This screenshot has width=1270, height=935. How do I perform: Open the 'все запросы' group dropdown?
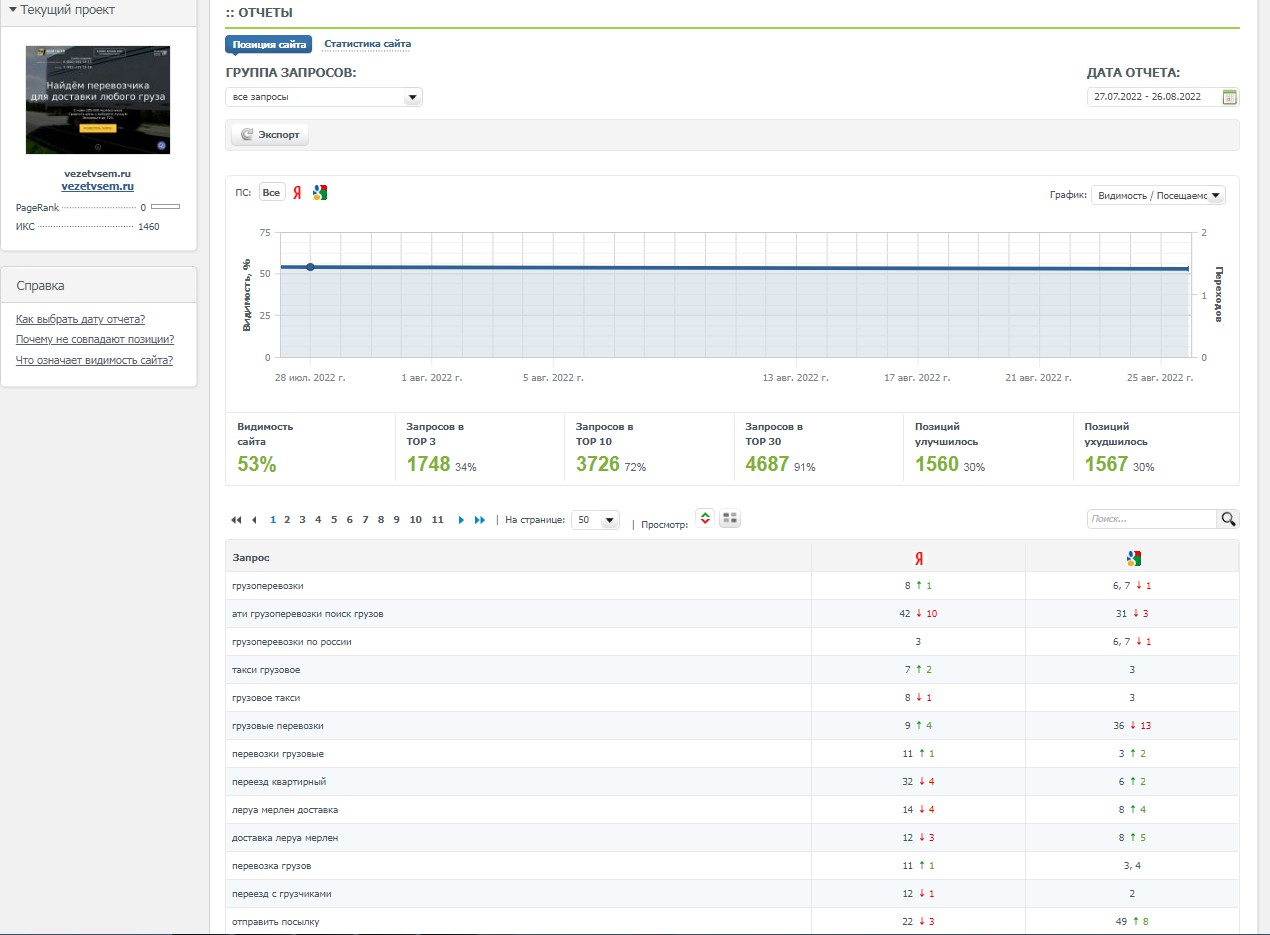324,97
